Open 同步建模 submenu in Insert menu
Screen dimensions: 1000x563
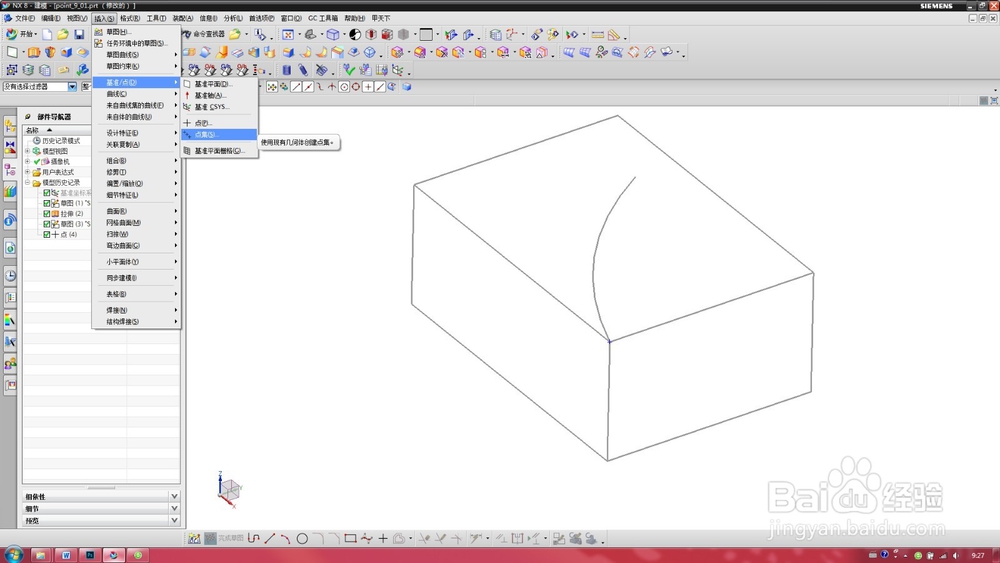pyautogui.click(x=136, y=278)
